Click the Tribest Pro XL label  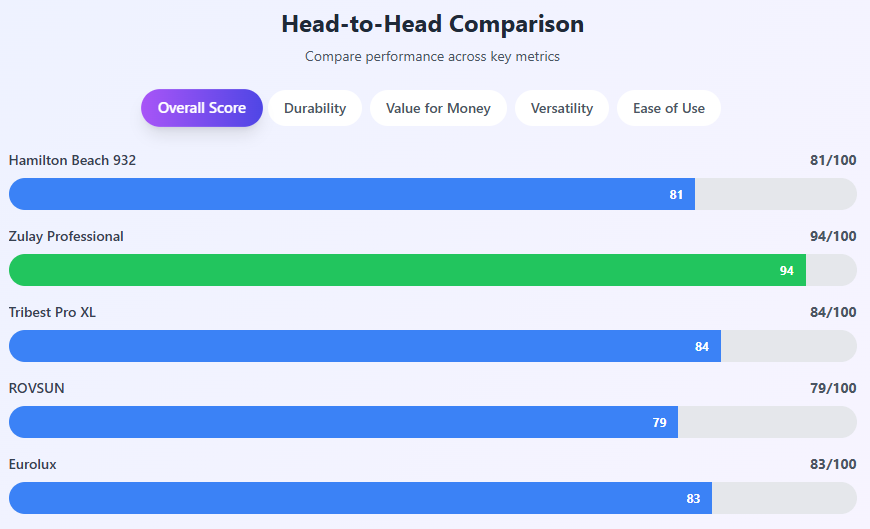click(52, 312)
